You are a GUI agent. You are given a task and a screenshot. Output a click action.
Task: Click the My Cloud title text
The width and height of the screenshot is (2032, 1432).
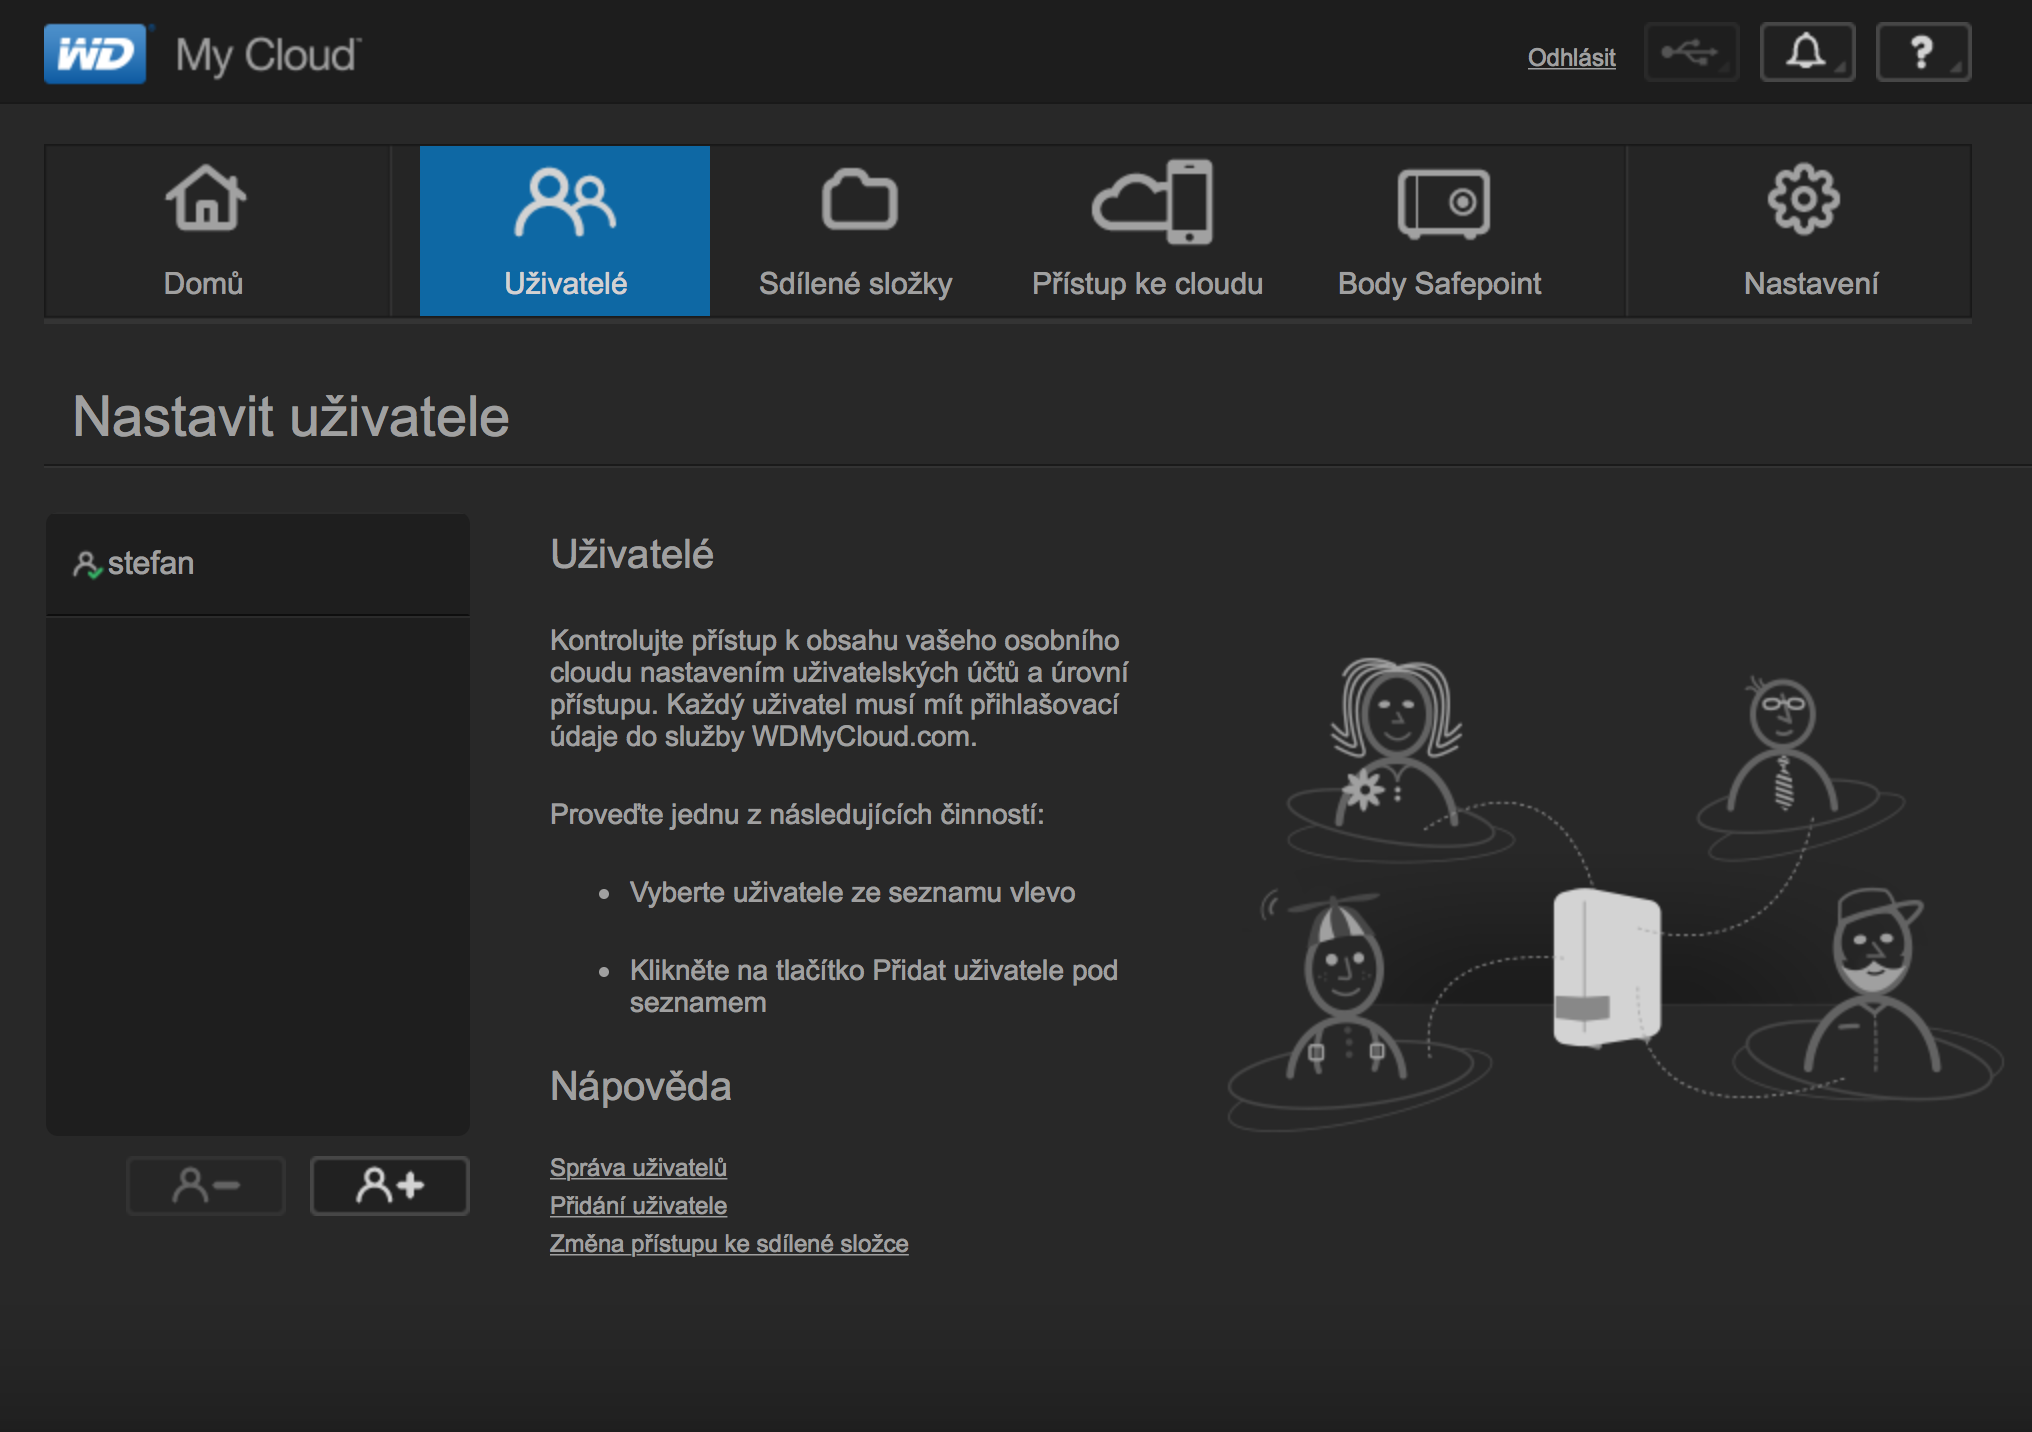[x=267, y=55]
